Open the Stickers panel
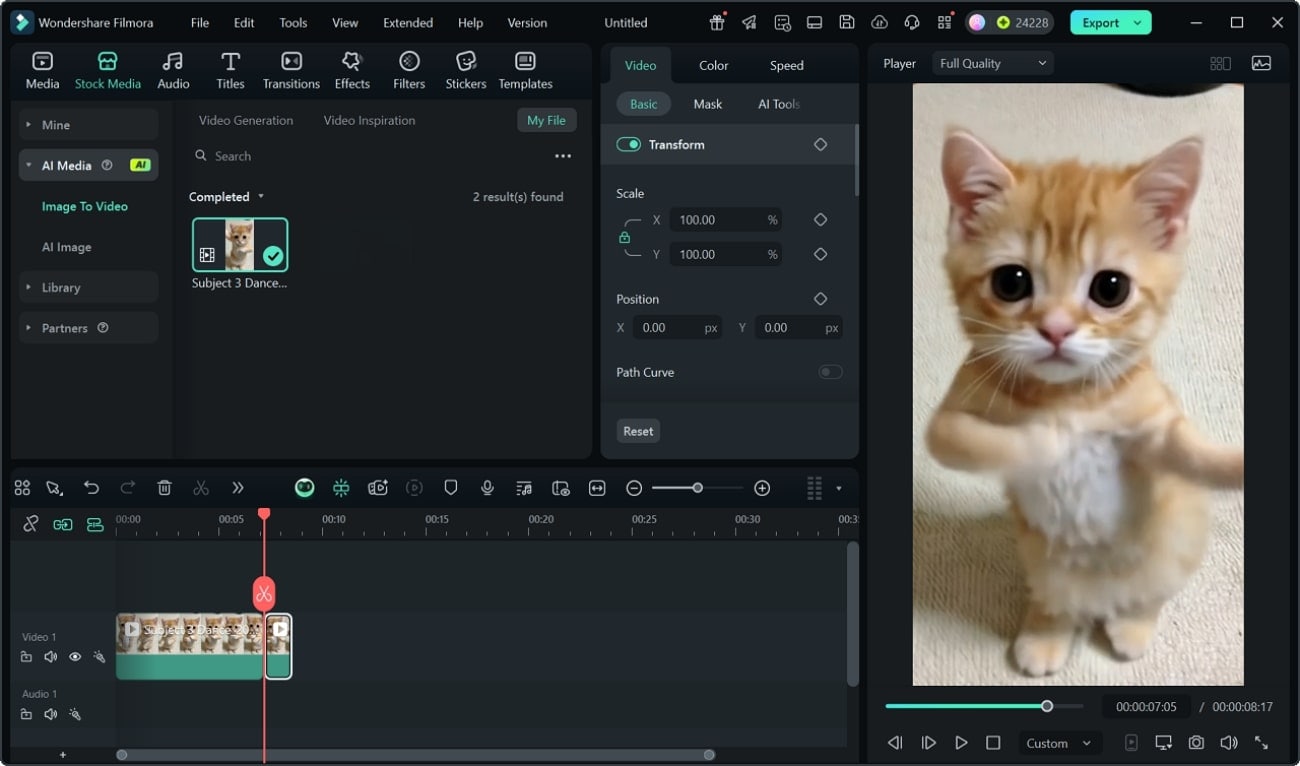The height and width of the screenshot is (766, 1300). 465,71
